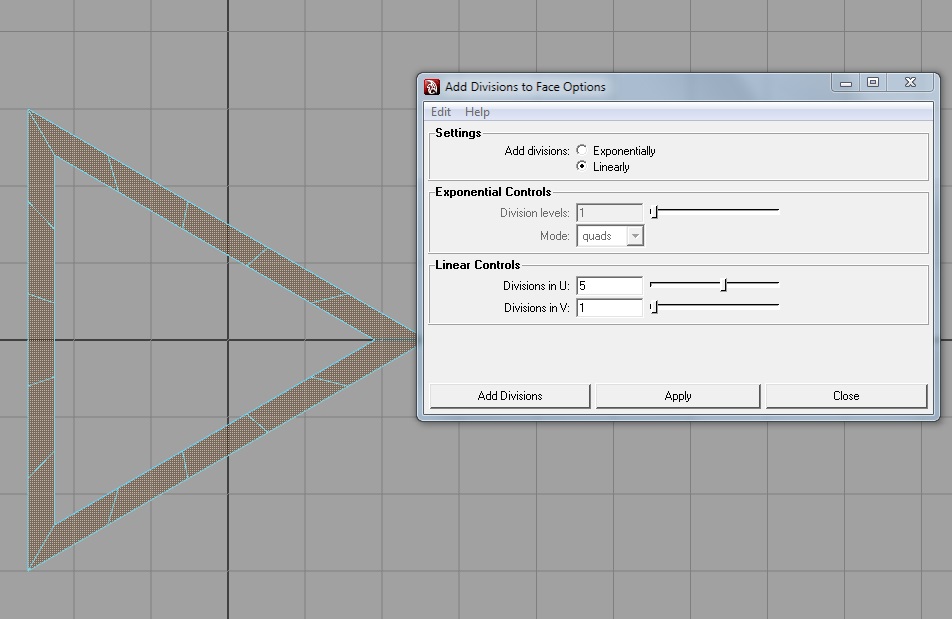952x619 pixels.
Task: Minimize the Add Divisions options window
Action: pos(846,83)
